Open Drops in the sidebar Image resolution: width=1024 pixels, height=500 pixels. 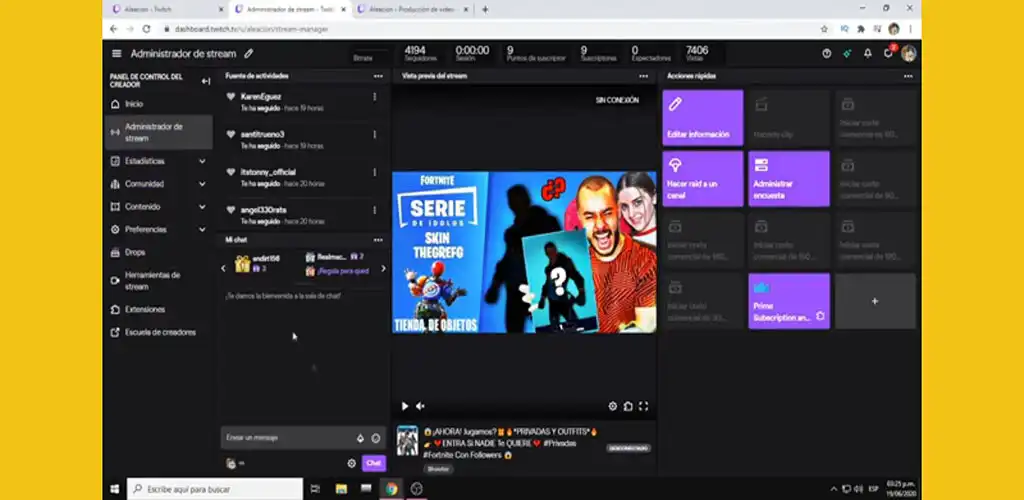coord(158,253)
